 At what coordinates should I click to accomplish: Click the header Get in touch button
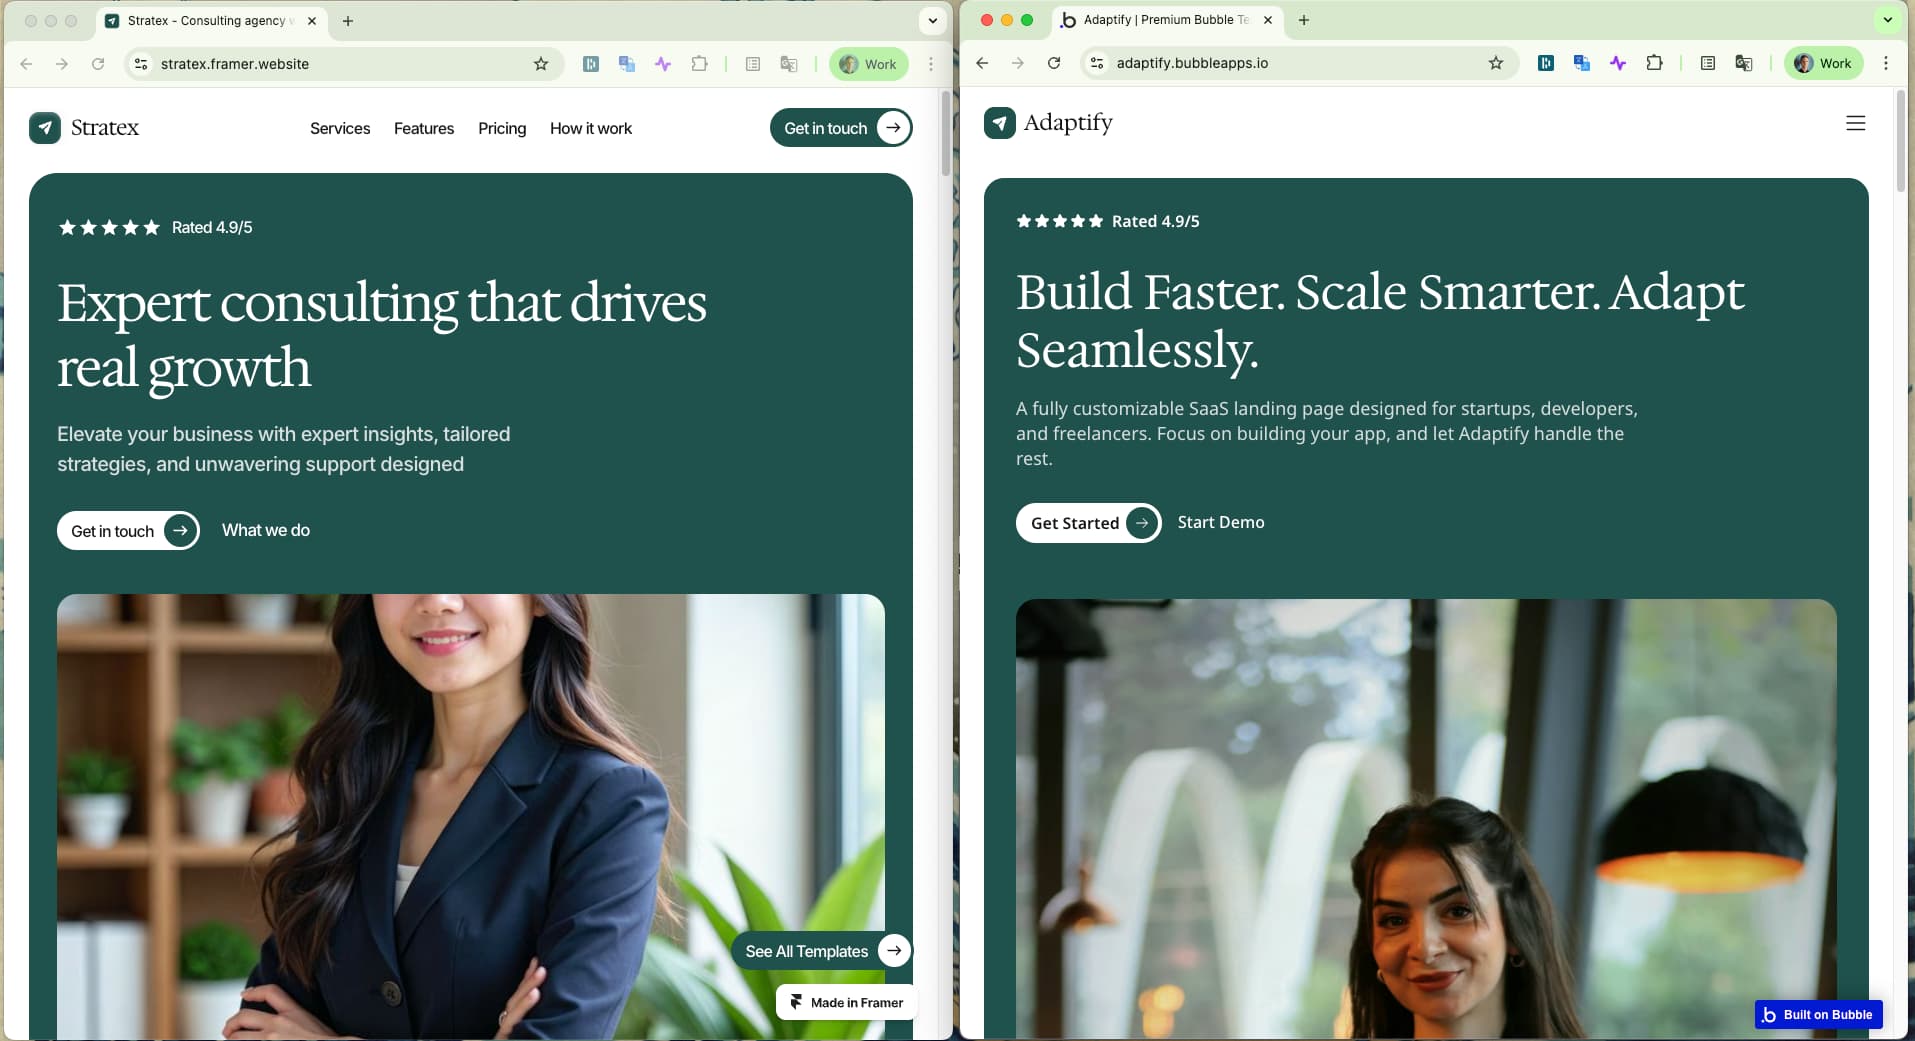coord(841,128)
